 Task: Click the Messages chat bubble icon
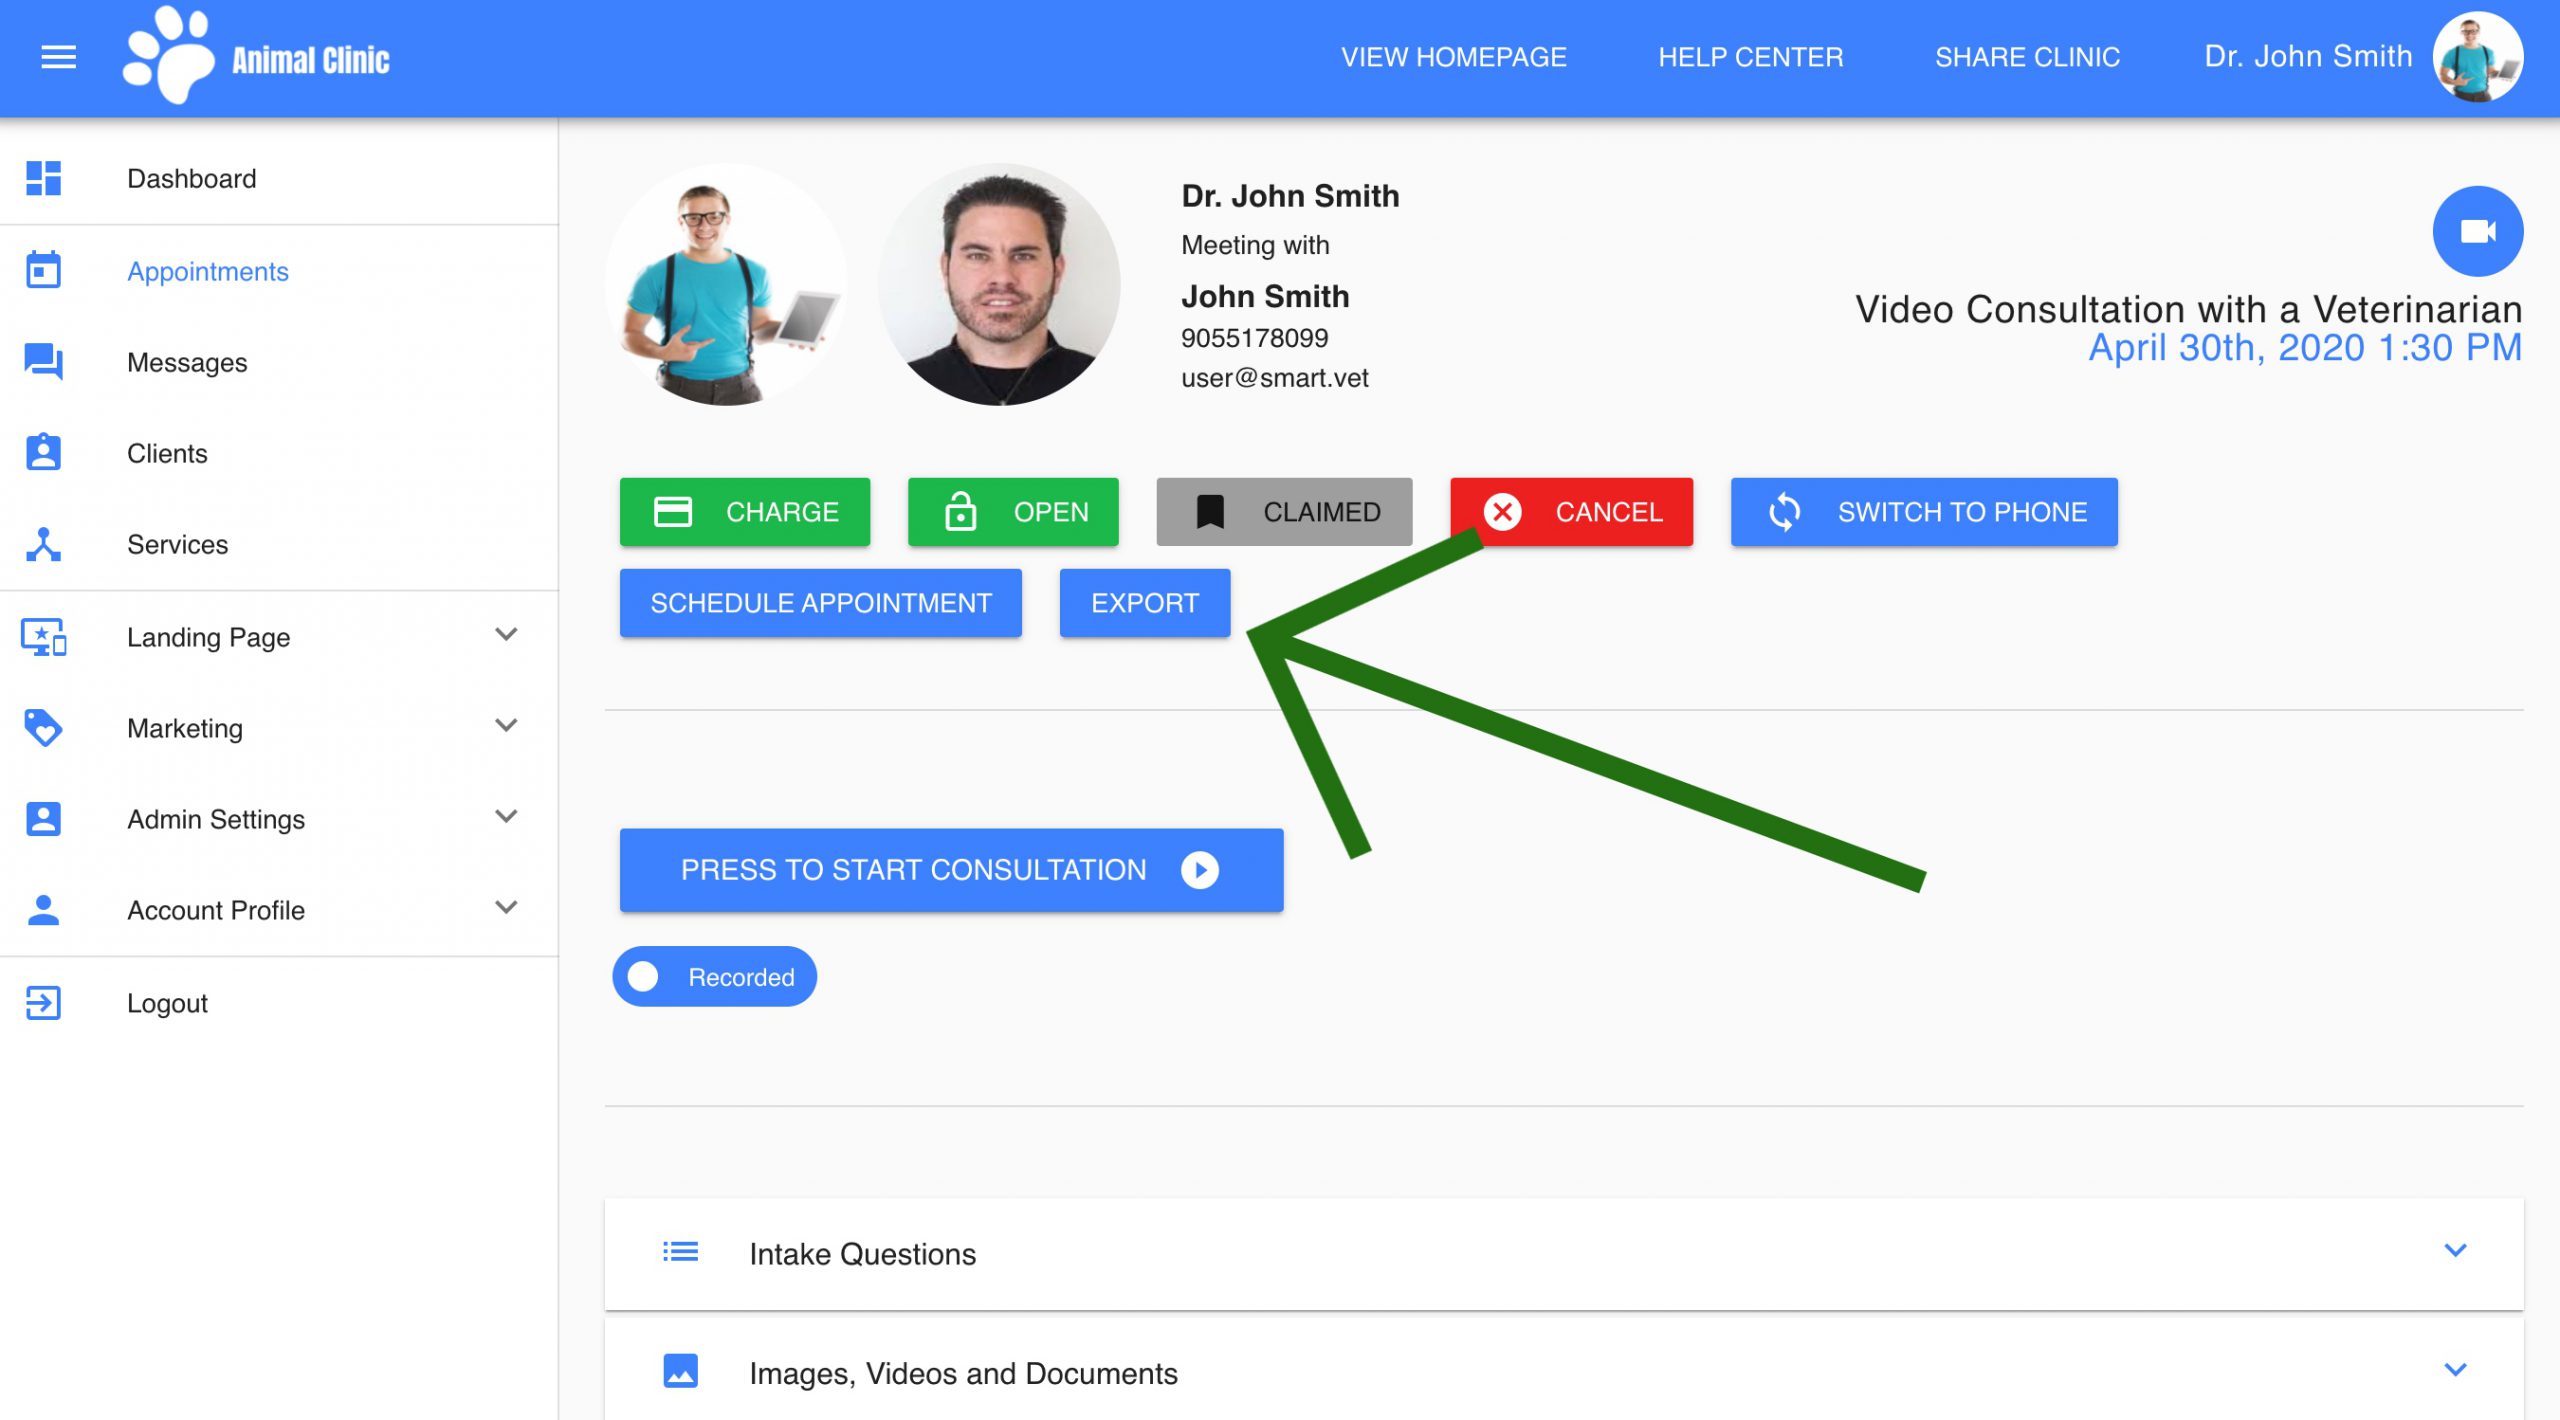[43, 361]
